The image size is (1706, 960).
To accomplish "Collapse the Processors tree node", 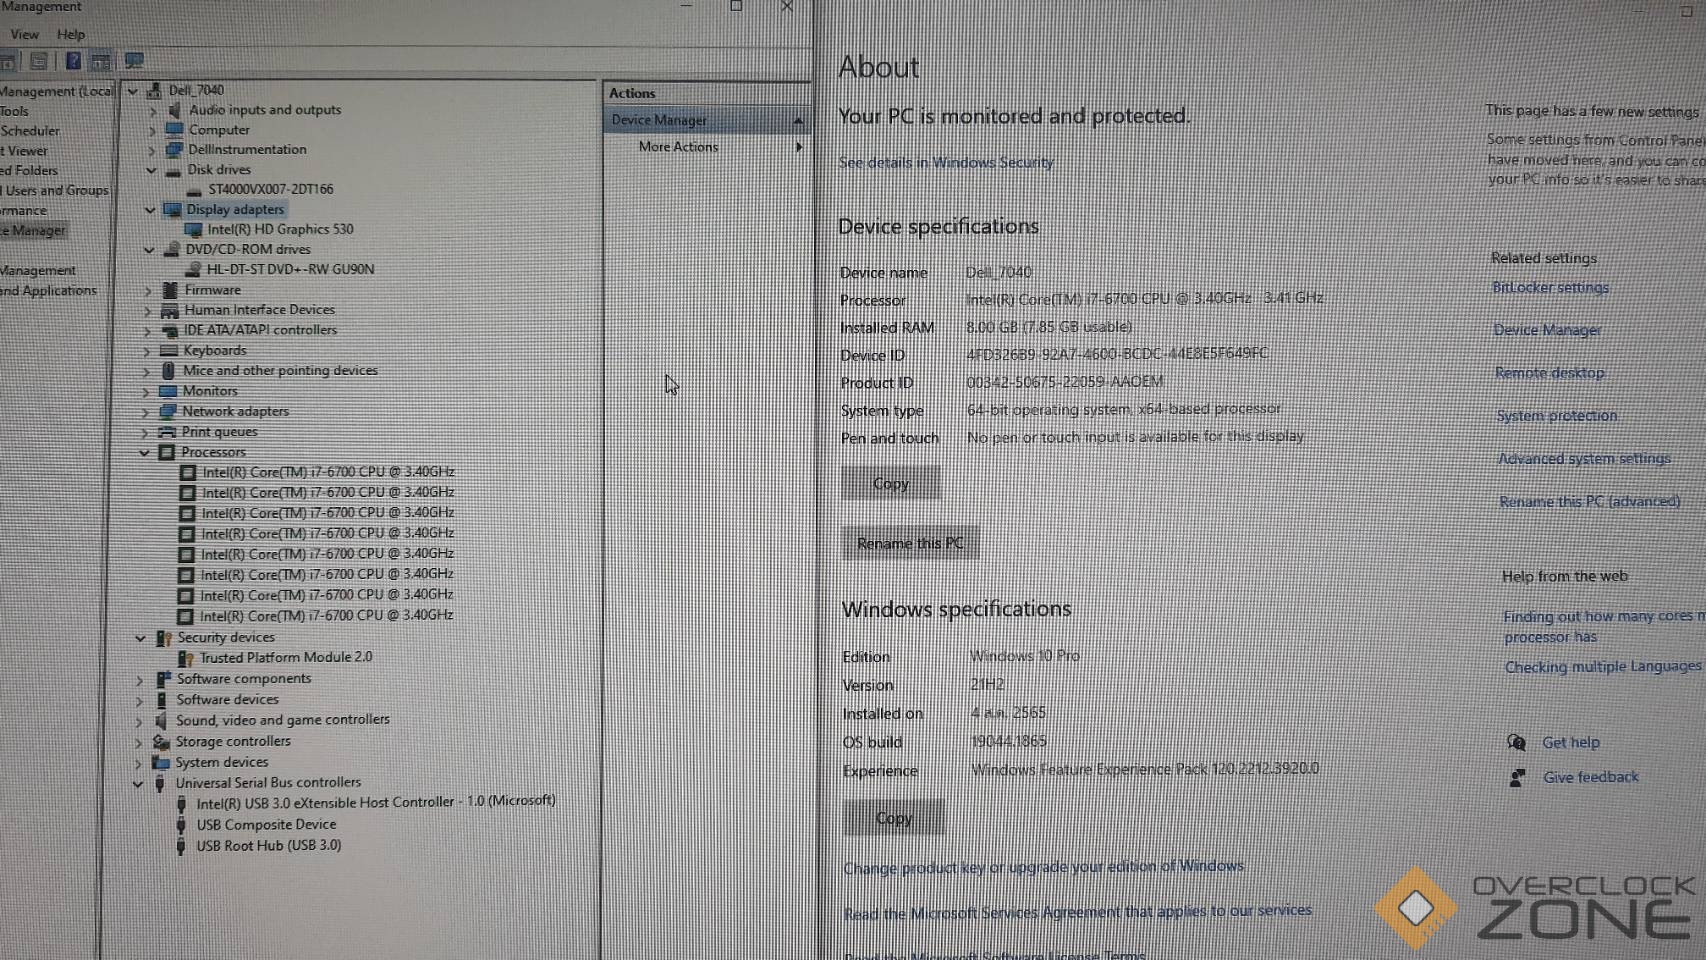I will click(x=145, y=452).
